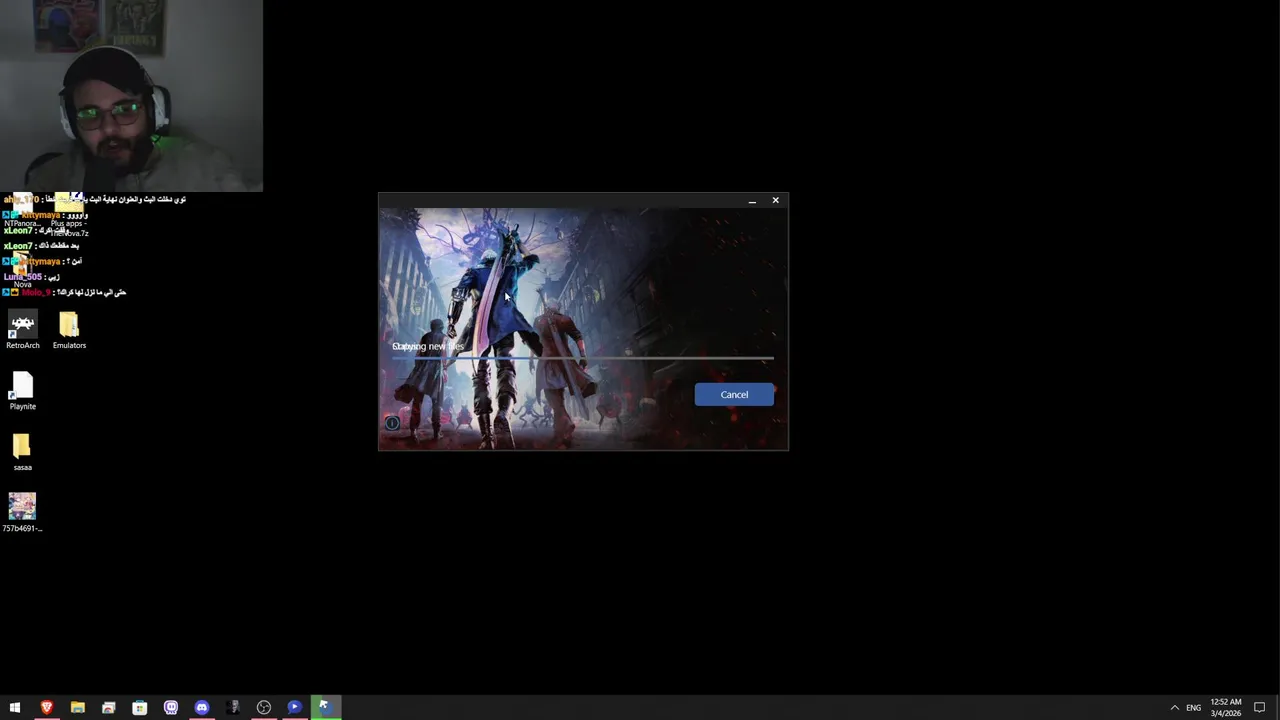This screenshot has width=1280, height=720.
Task: Select the sasaa desktop folder
Action: tap(23, 453)
